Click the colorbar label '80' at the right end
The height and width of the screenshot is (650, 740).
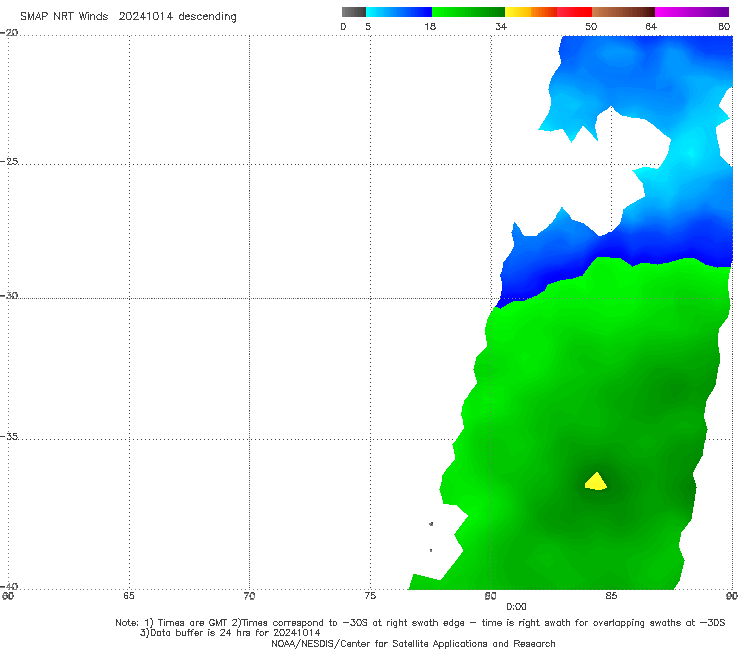tap(724, 27)
